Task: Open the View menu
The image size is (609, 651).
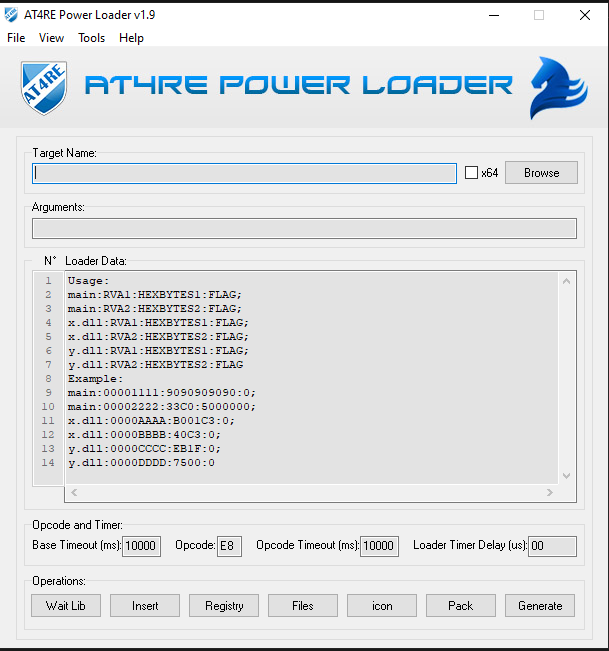Action: tap(51, 38)
